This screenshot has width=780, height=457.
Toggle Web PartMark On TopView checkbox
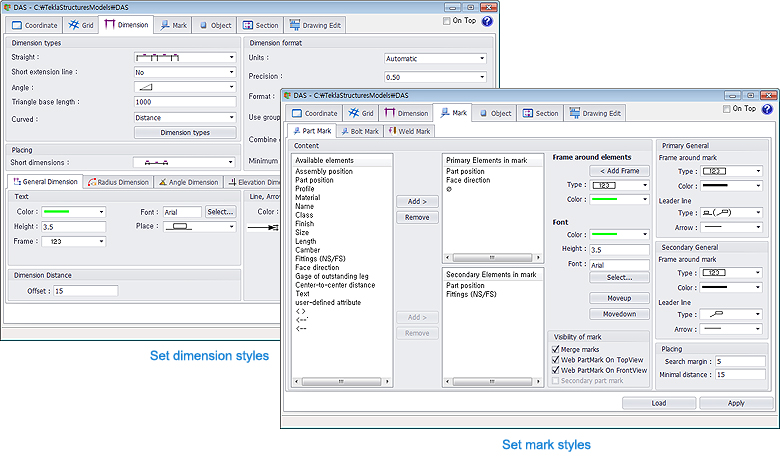click(x=557, y=359)
